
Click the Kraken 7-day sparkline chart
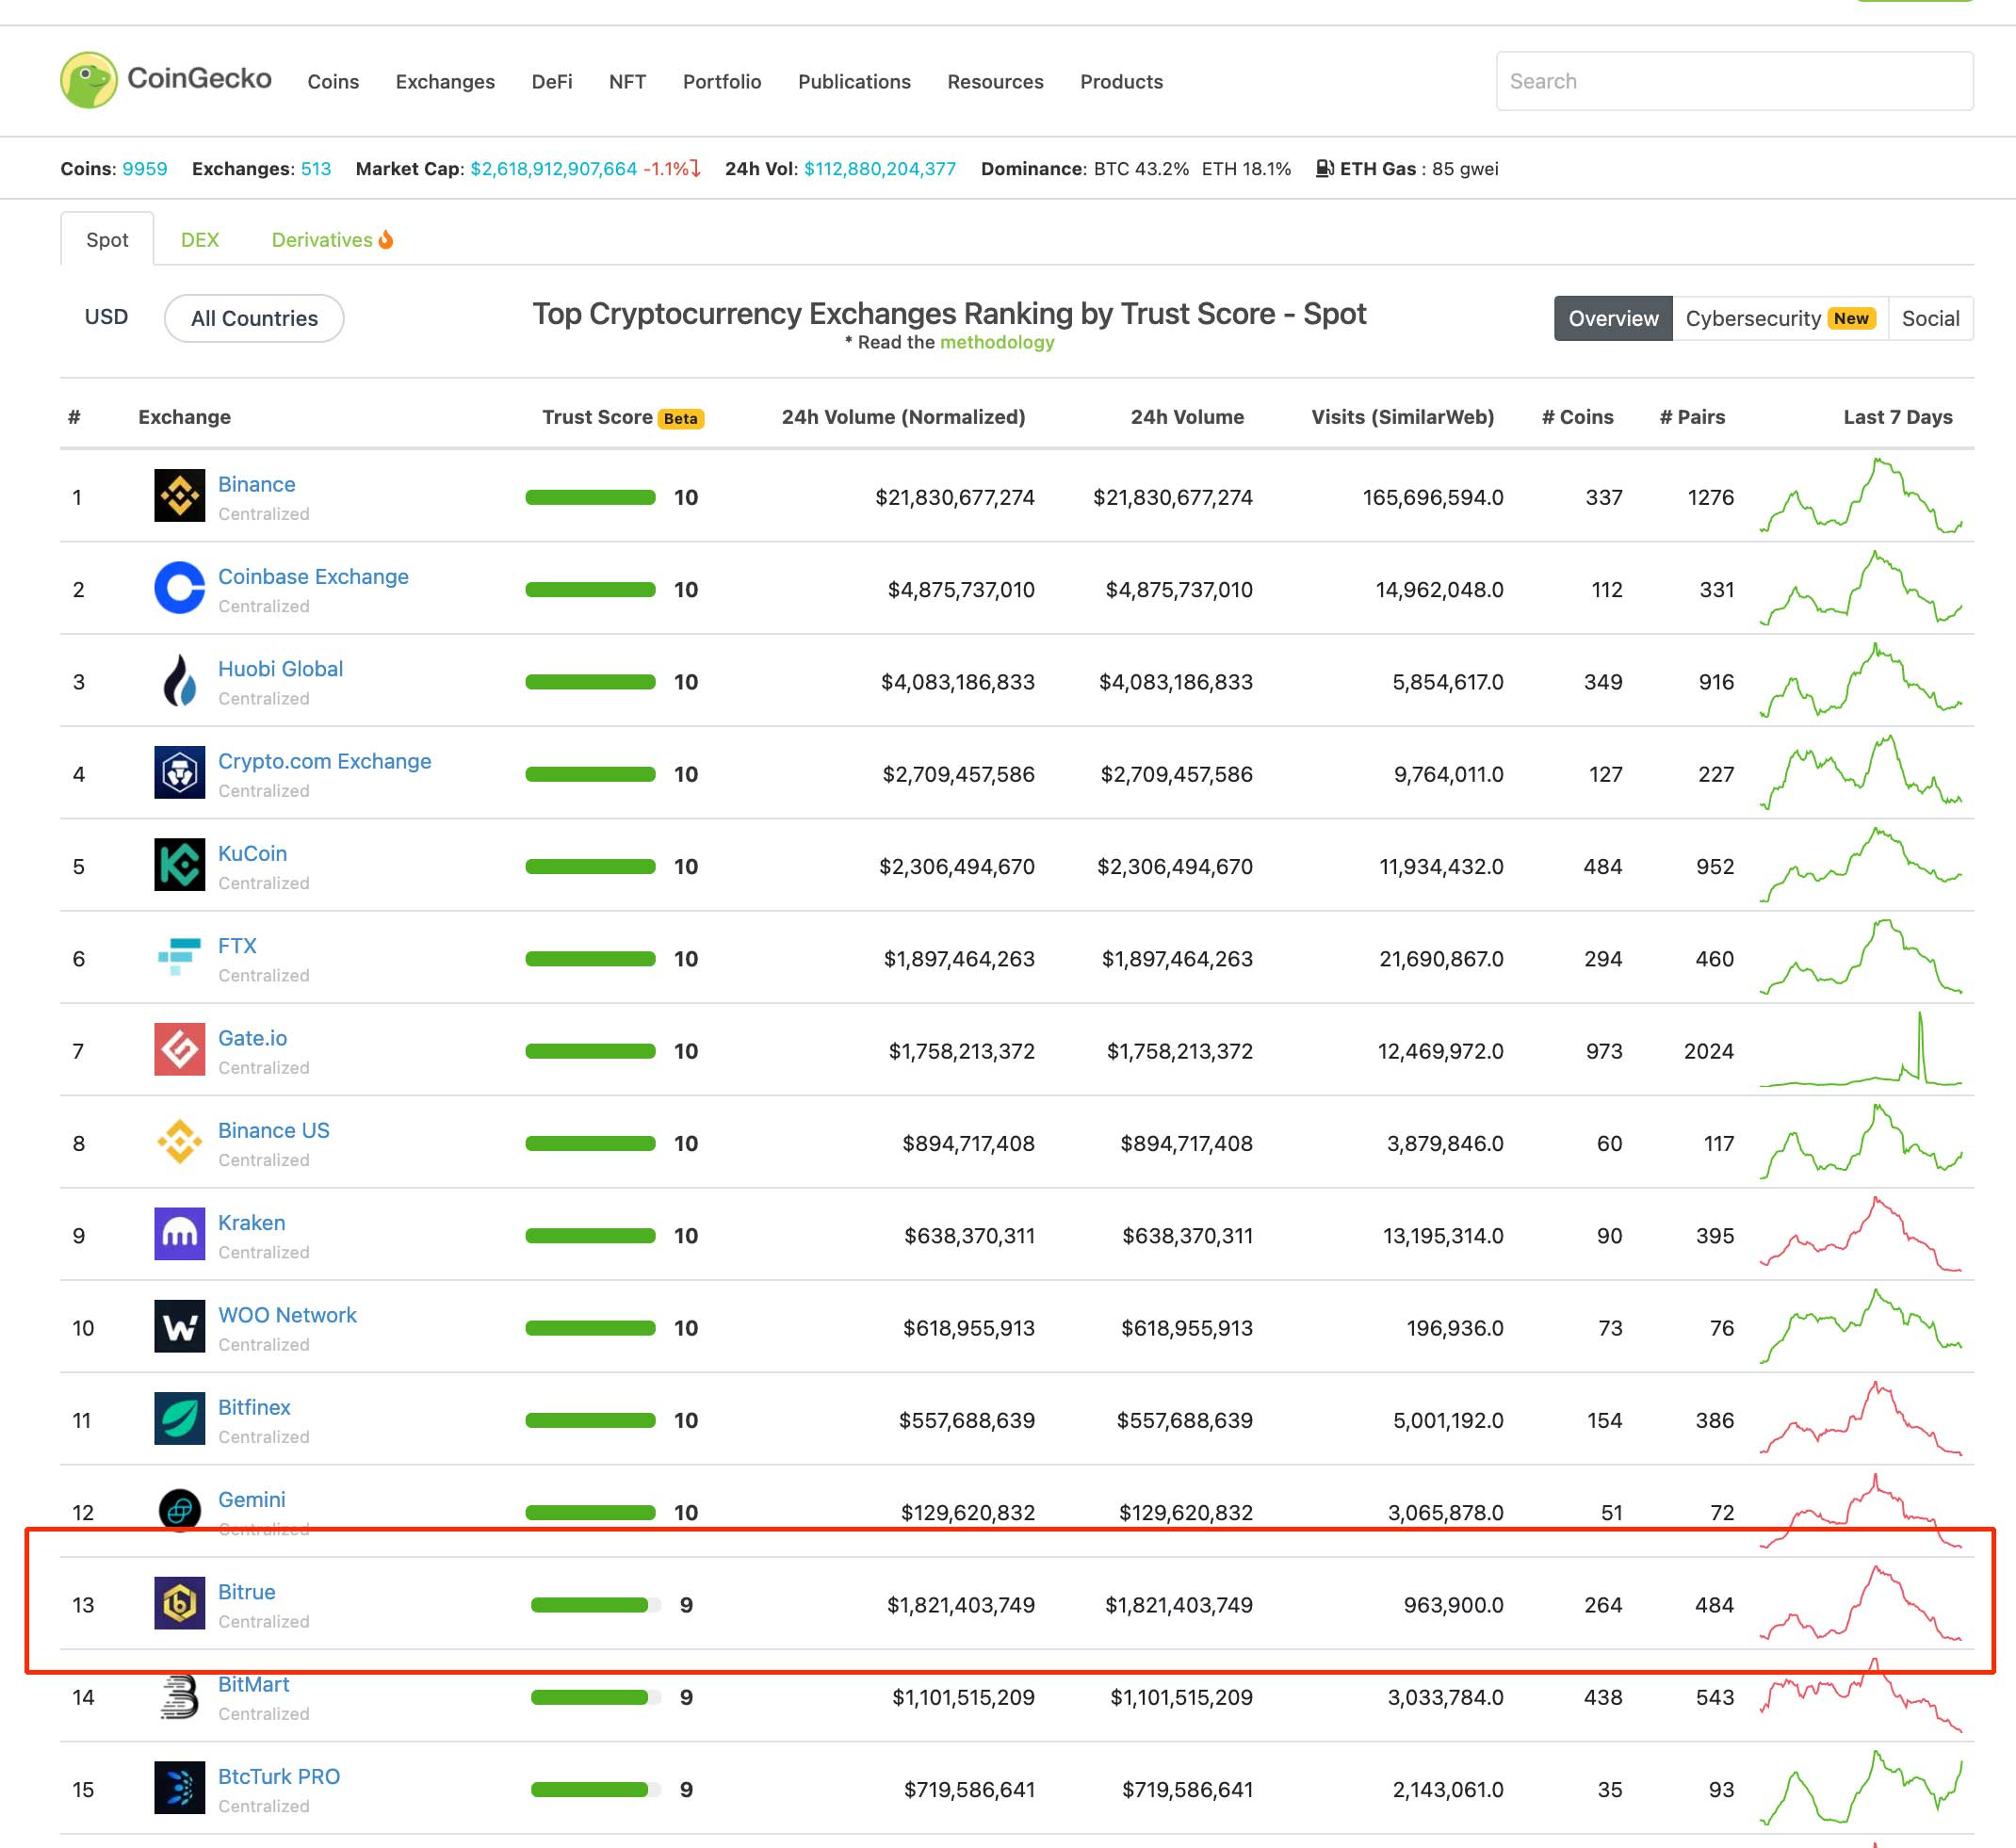click(x=1861, y=1233)
